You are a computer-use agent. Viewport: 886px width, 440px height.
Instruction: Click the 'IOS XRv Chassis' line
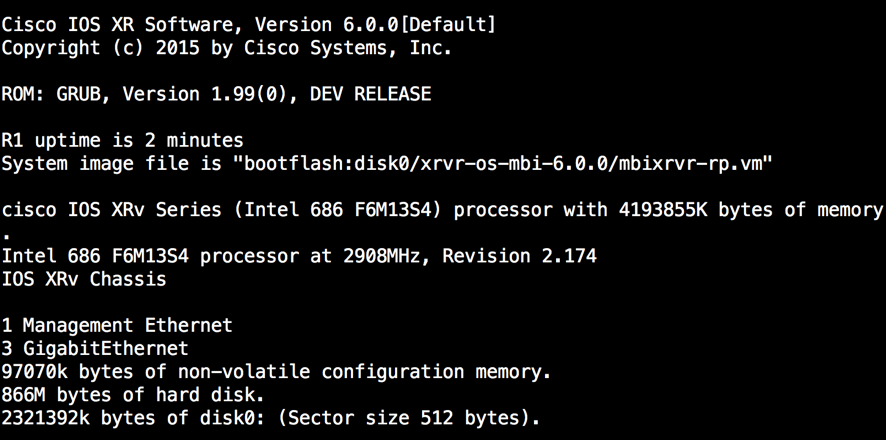[84, 280]
